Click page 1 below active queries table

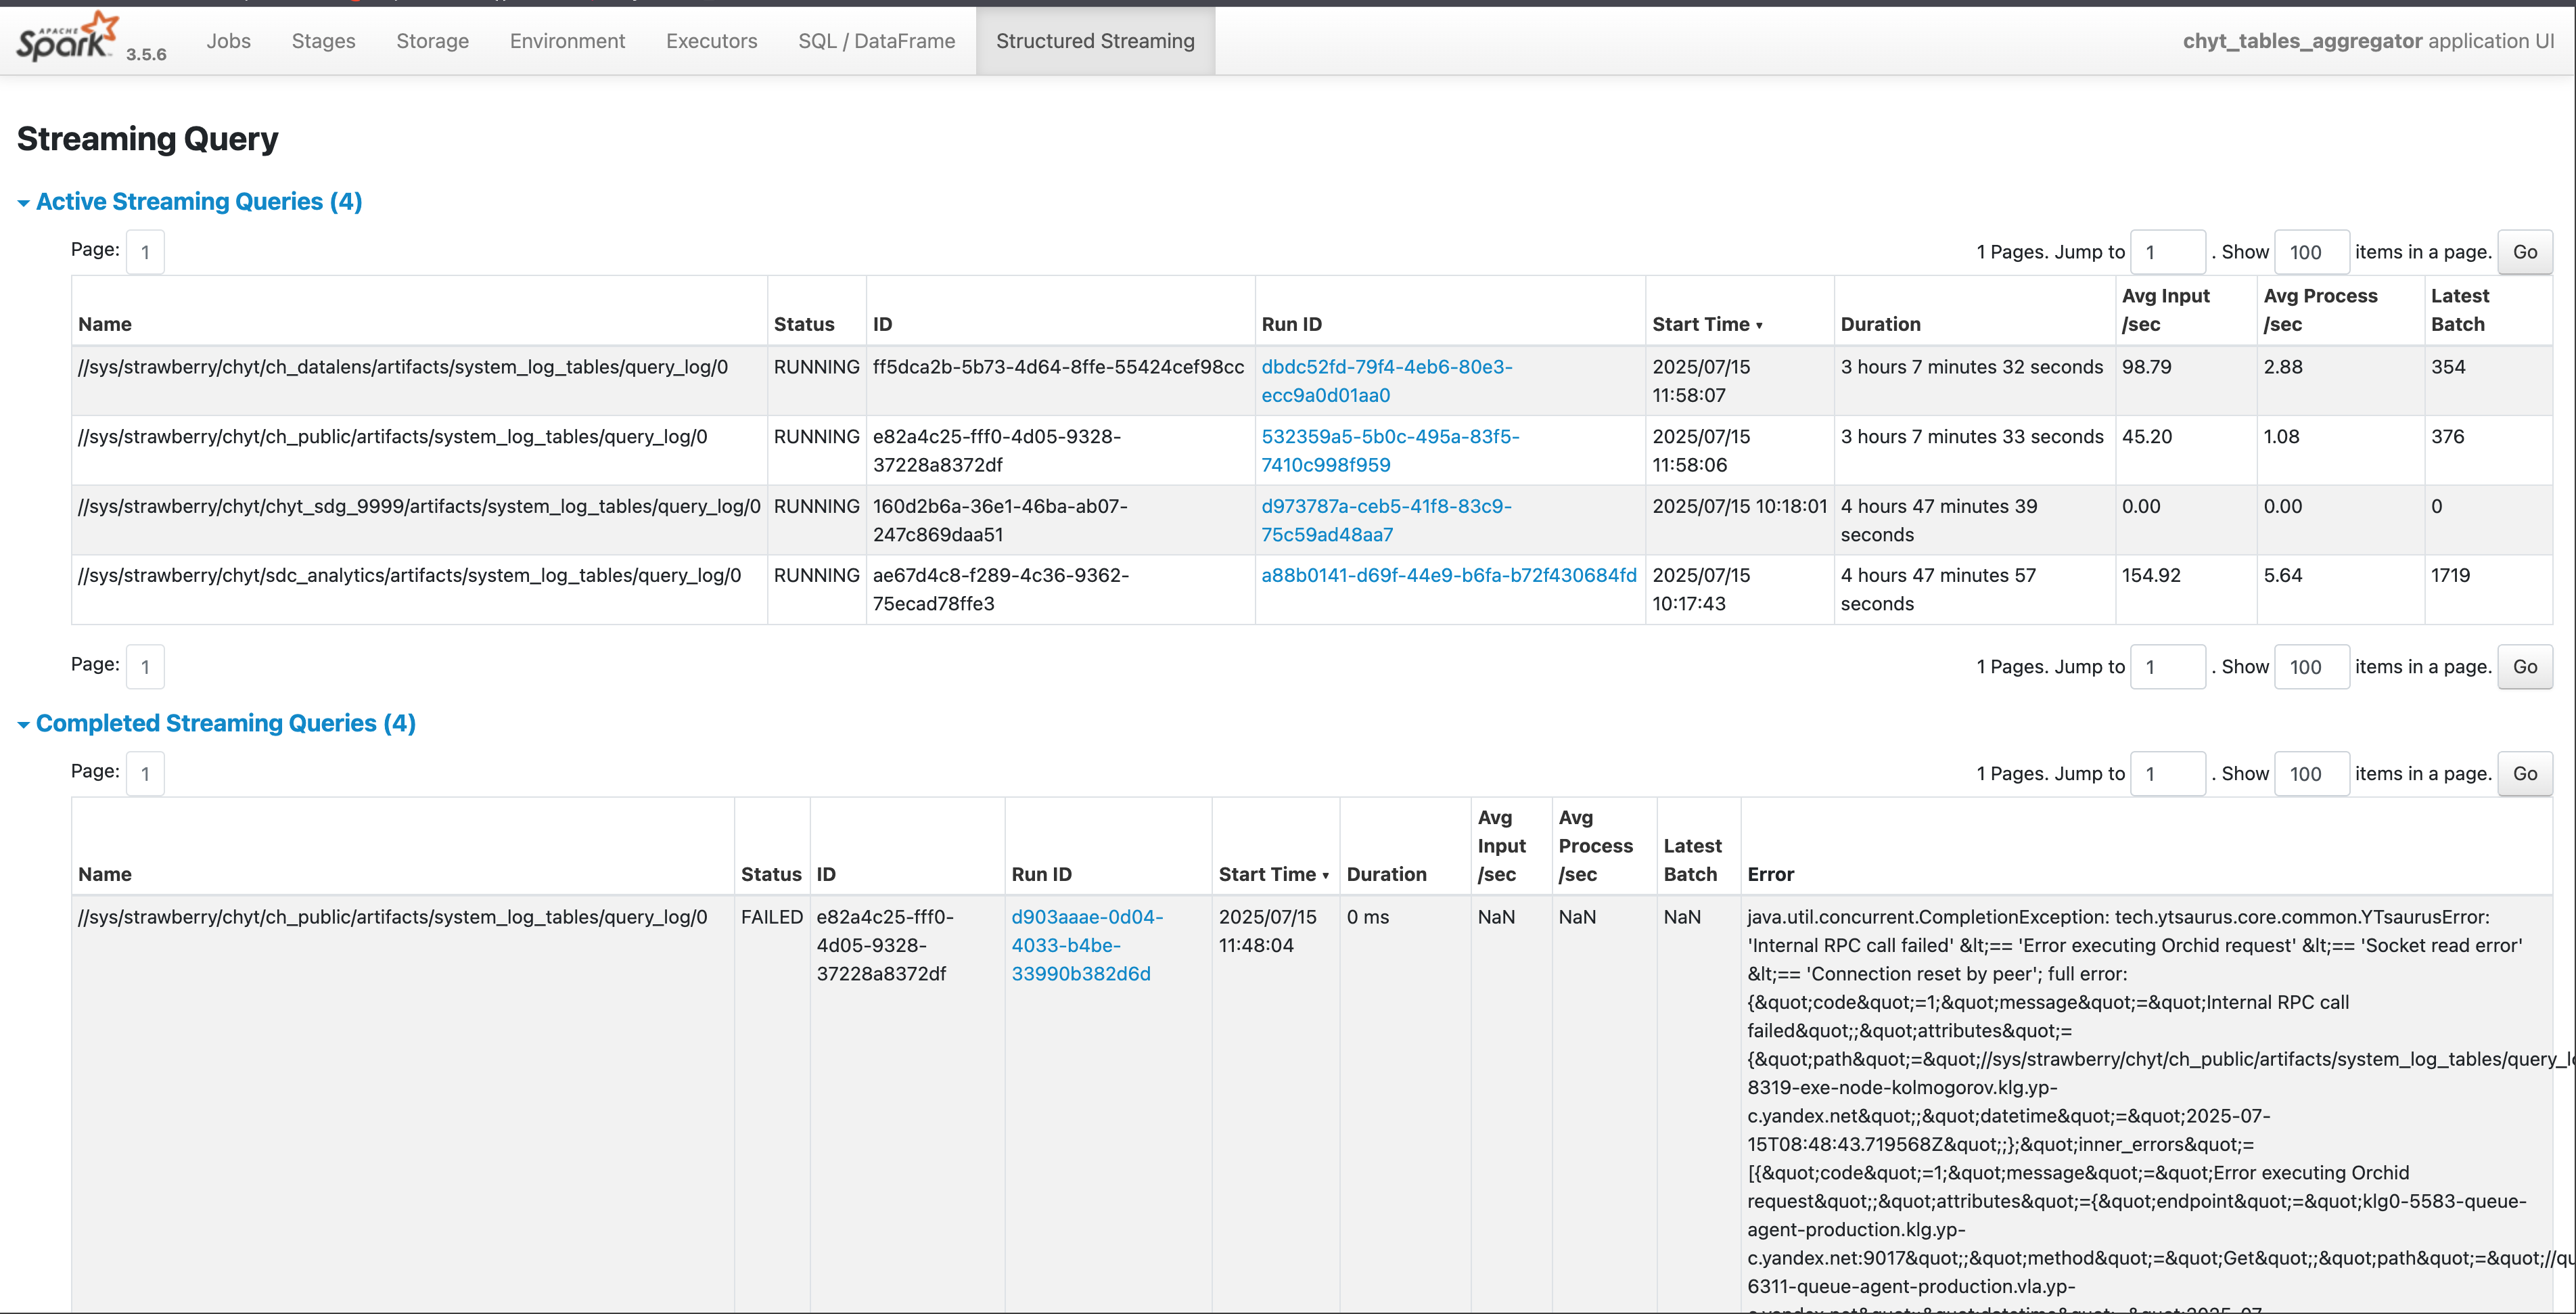coord(145,666)
